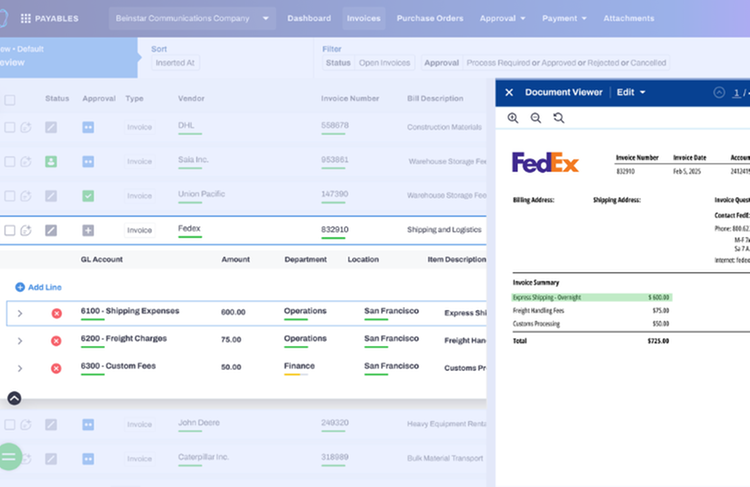Image resolution: width=750 pixels, height=487 pixels.
Task: Click the Fedex row status edit icon
Action: pyautogui.click(x=51, y=231)
